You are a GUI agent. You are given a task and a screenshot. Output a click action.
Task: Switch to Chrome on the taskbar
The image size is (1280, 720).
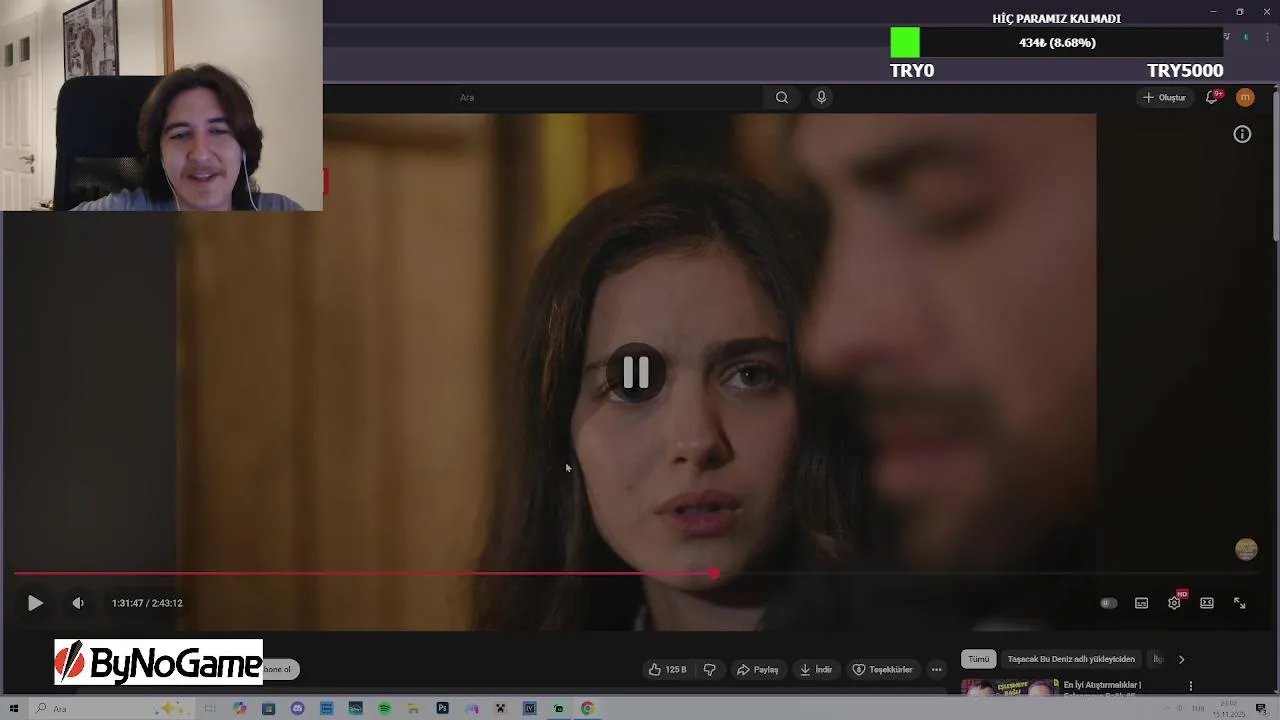click(587, 708)
